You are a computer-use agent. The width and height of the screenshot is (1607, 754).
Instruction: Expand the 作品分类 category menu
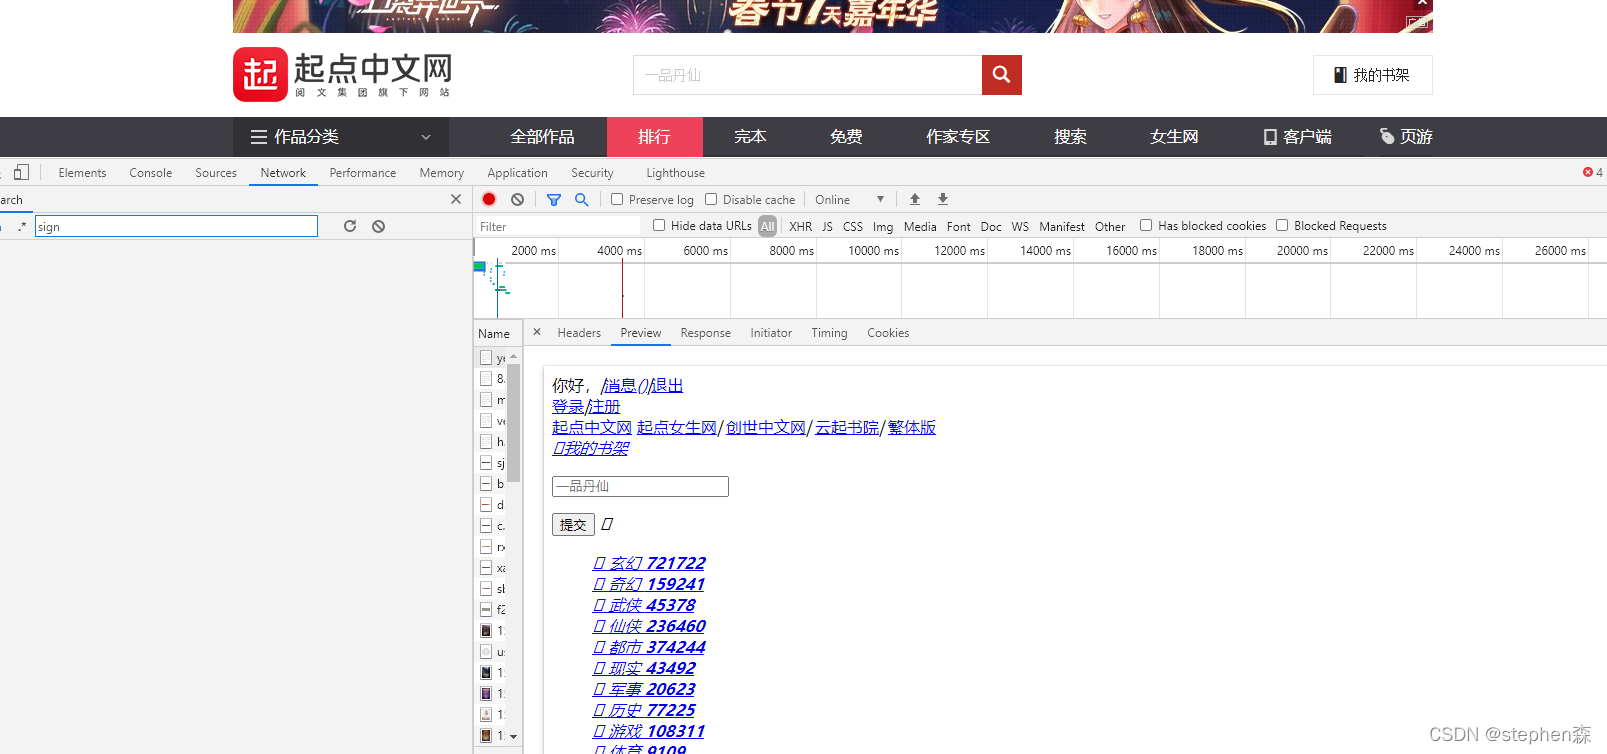tap(340, 137)
